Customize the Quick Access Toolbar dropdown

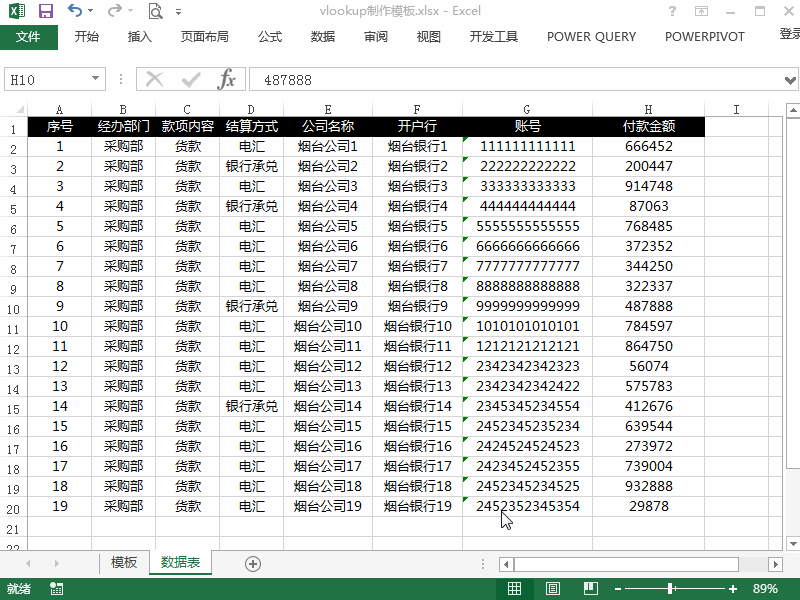pos(179,11)
